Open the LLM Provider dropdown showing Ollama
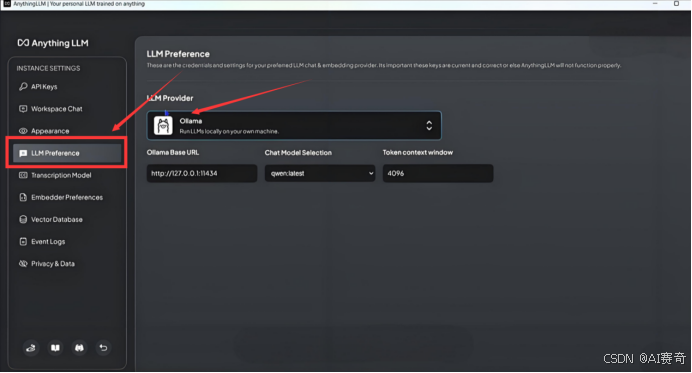 coord(294,125)
